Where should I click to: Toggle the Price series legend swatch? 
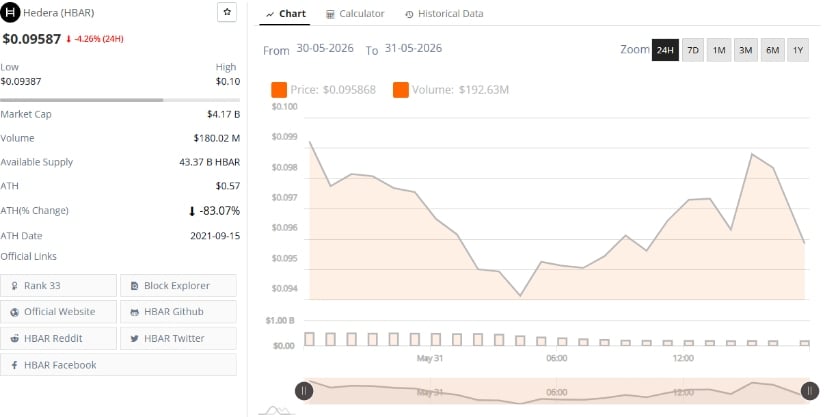pos(279,90)
